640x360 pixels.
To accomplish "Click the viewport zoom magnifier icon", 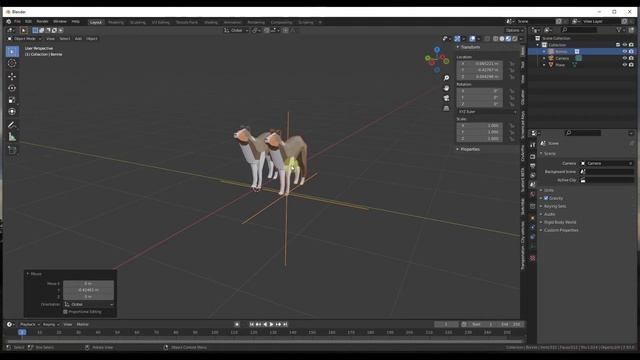I will click(x=446, y=78).
